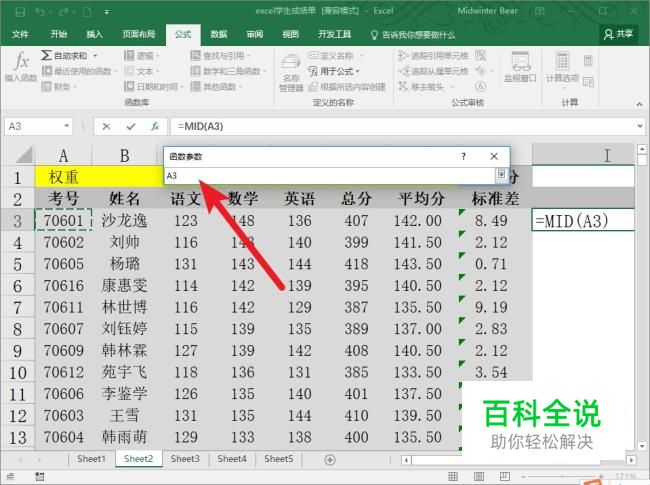This screenshot has height=485, width=650.
Task: Click Remove Arrows
Action: pos(421,87)
